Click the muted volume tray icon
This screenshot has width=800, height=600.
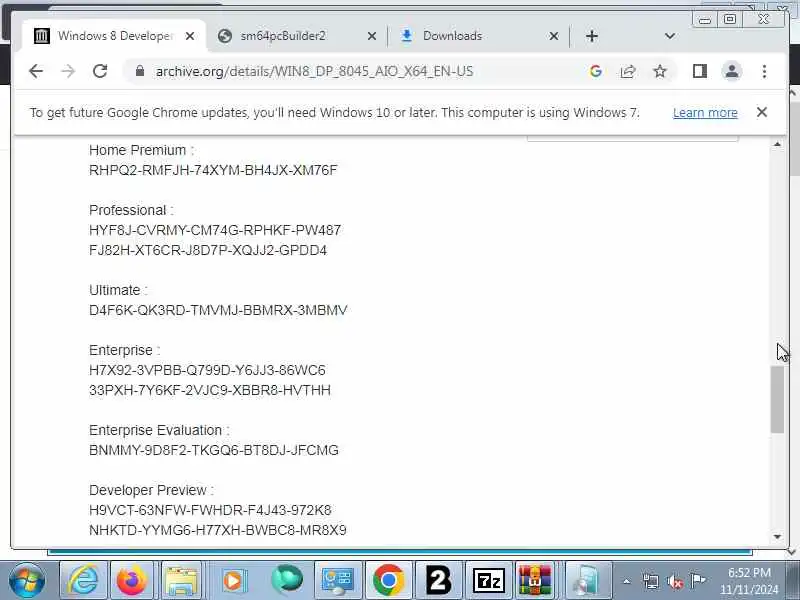coord(674,581)
